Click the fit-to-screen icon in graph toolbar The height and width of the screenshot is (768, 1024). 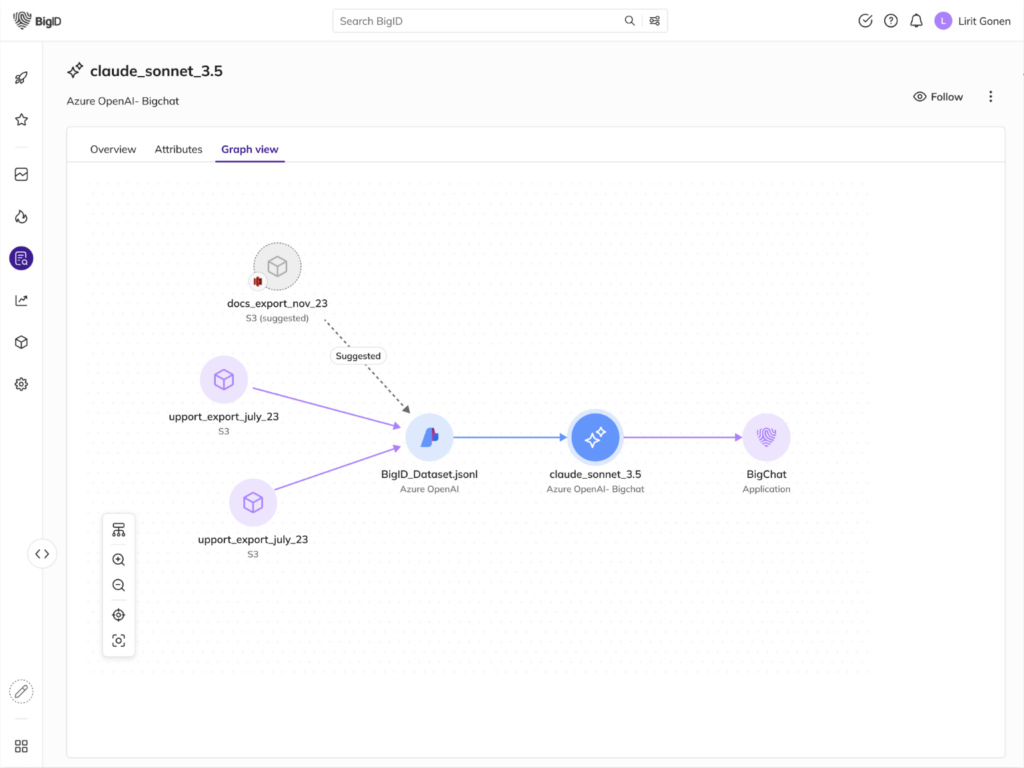(x=118, y=641)
